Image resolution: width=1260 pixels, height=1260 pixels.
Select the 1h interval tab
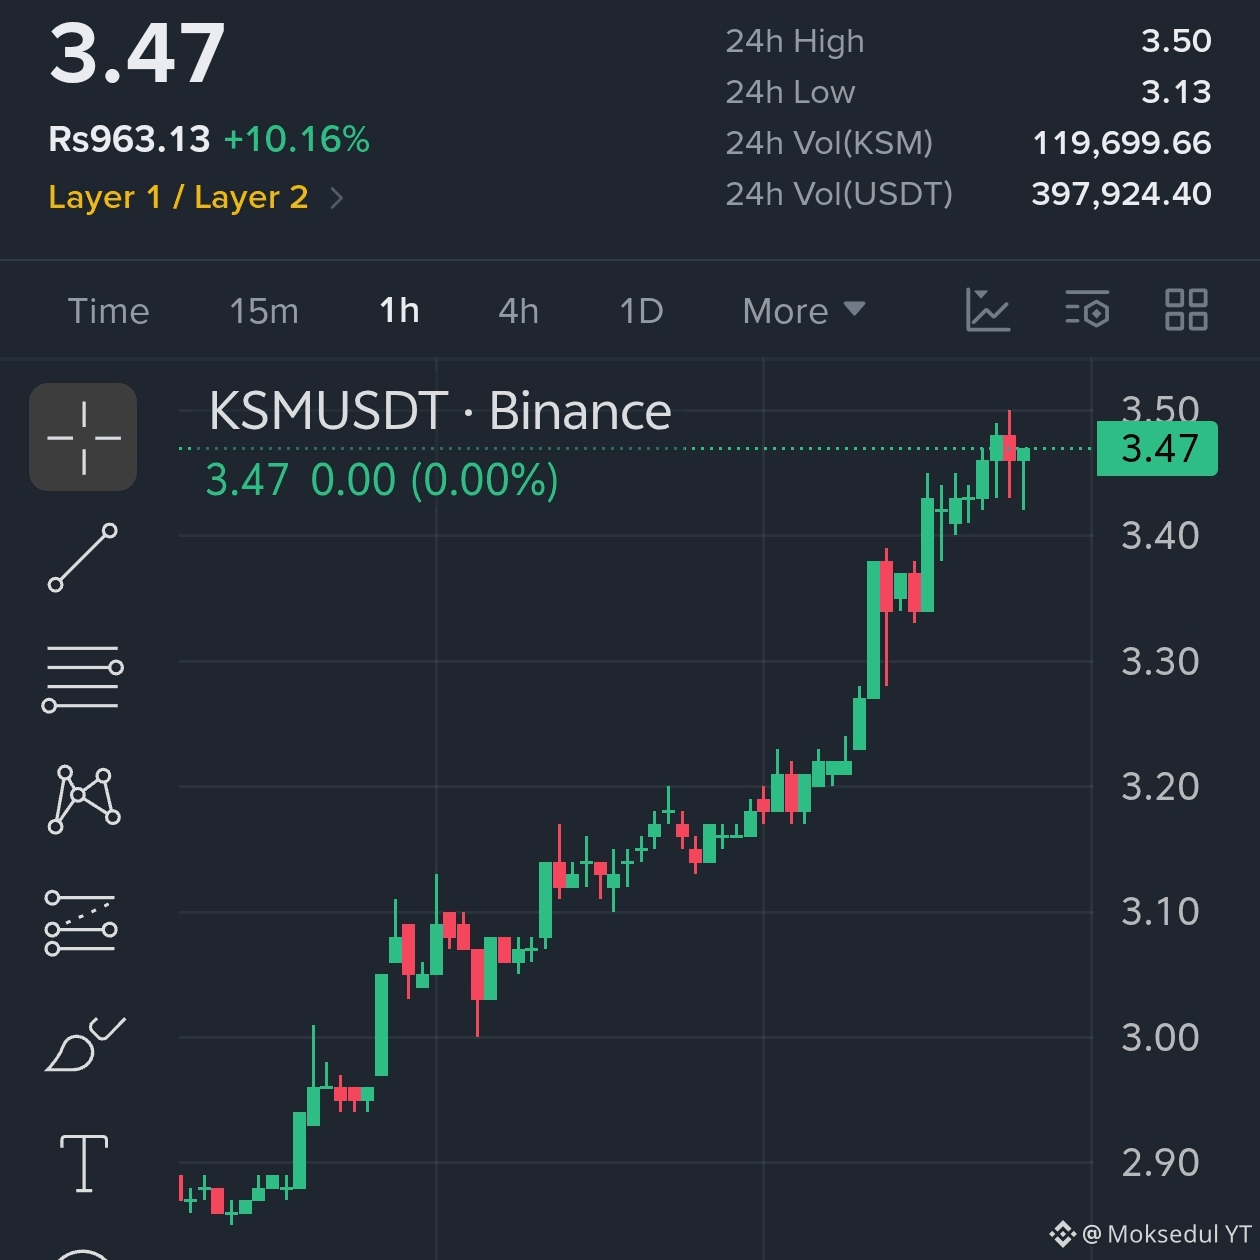[399, 311]
